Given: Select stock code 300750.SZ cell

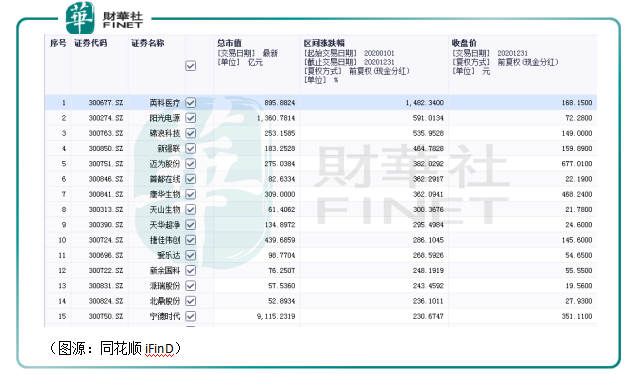Looking at the screenshot, I should click(x=106, y=316).
